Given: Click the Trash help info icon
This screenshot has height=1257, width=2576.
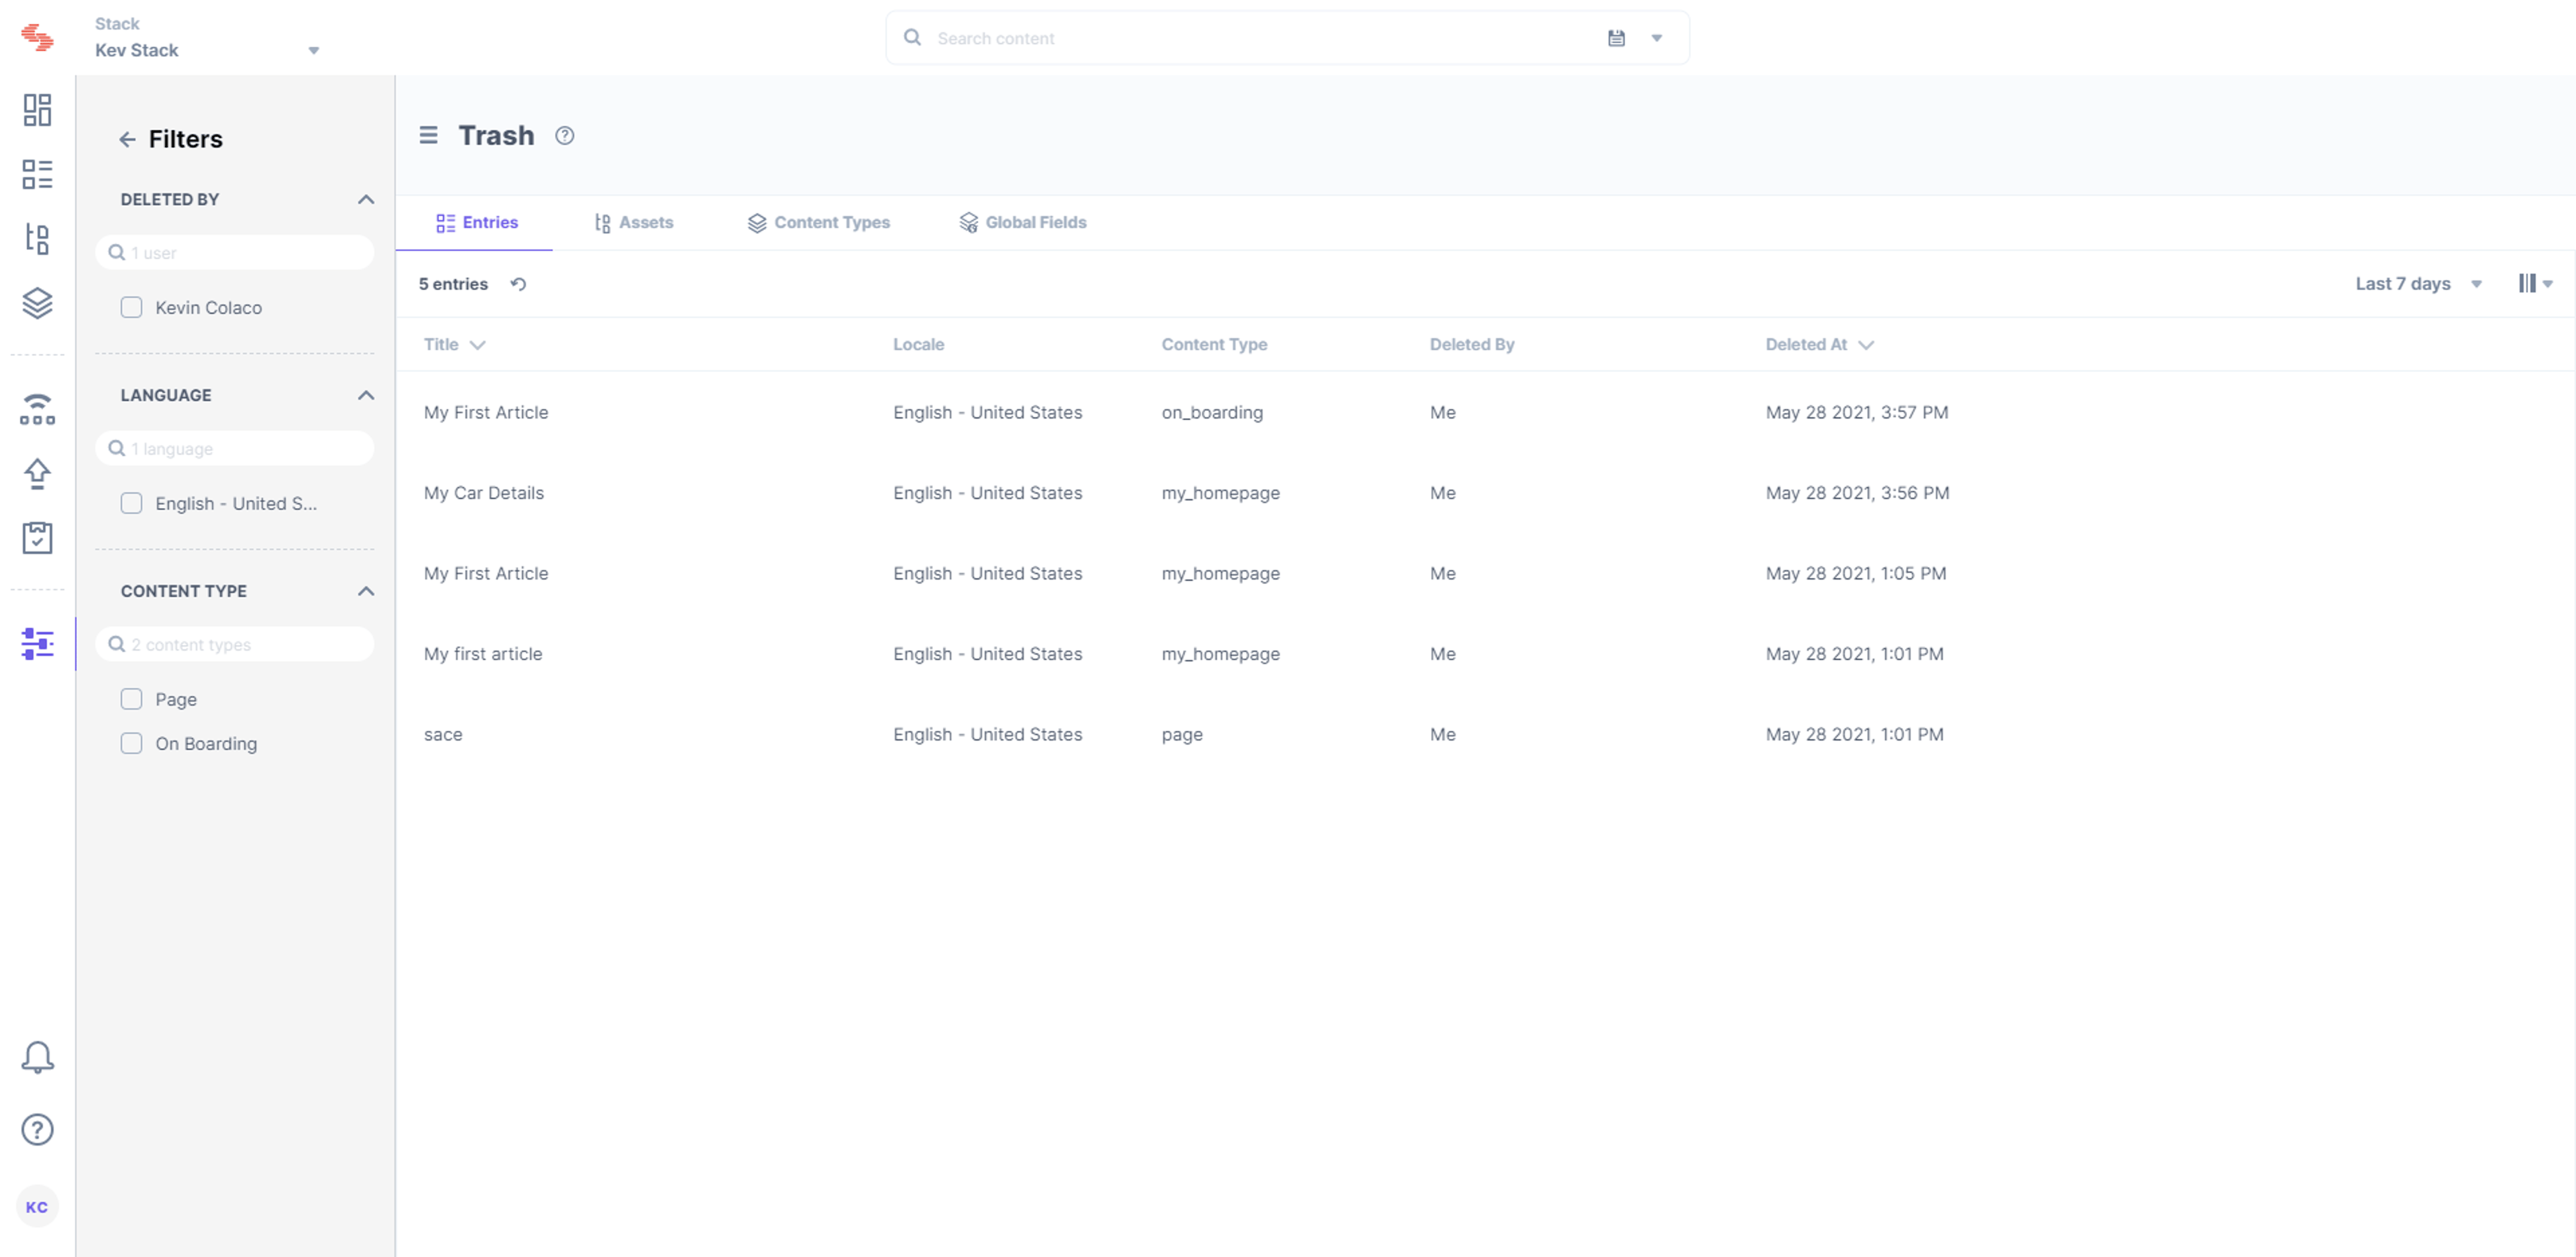Looking at the screenshot, I should click(565, 136).
